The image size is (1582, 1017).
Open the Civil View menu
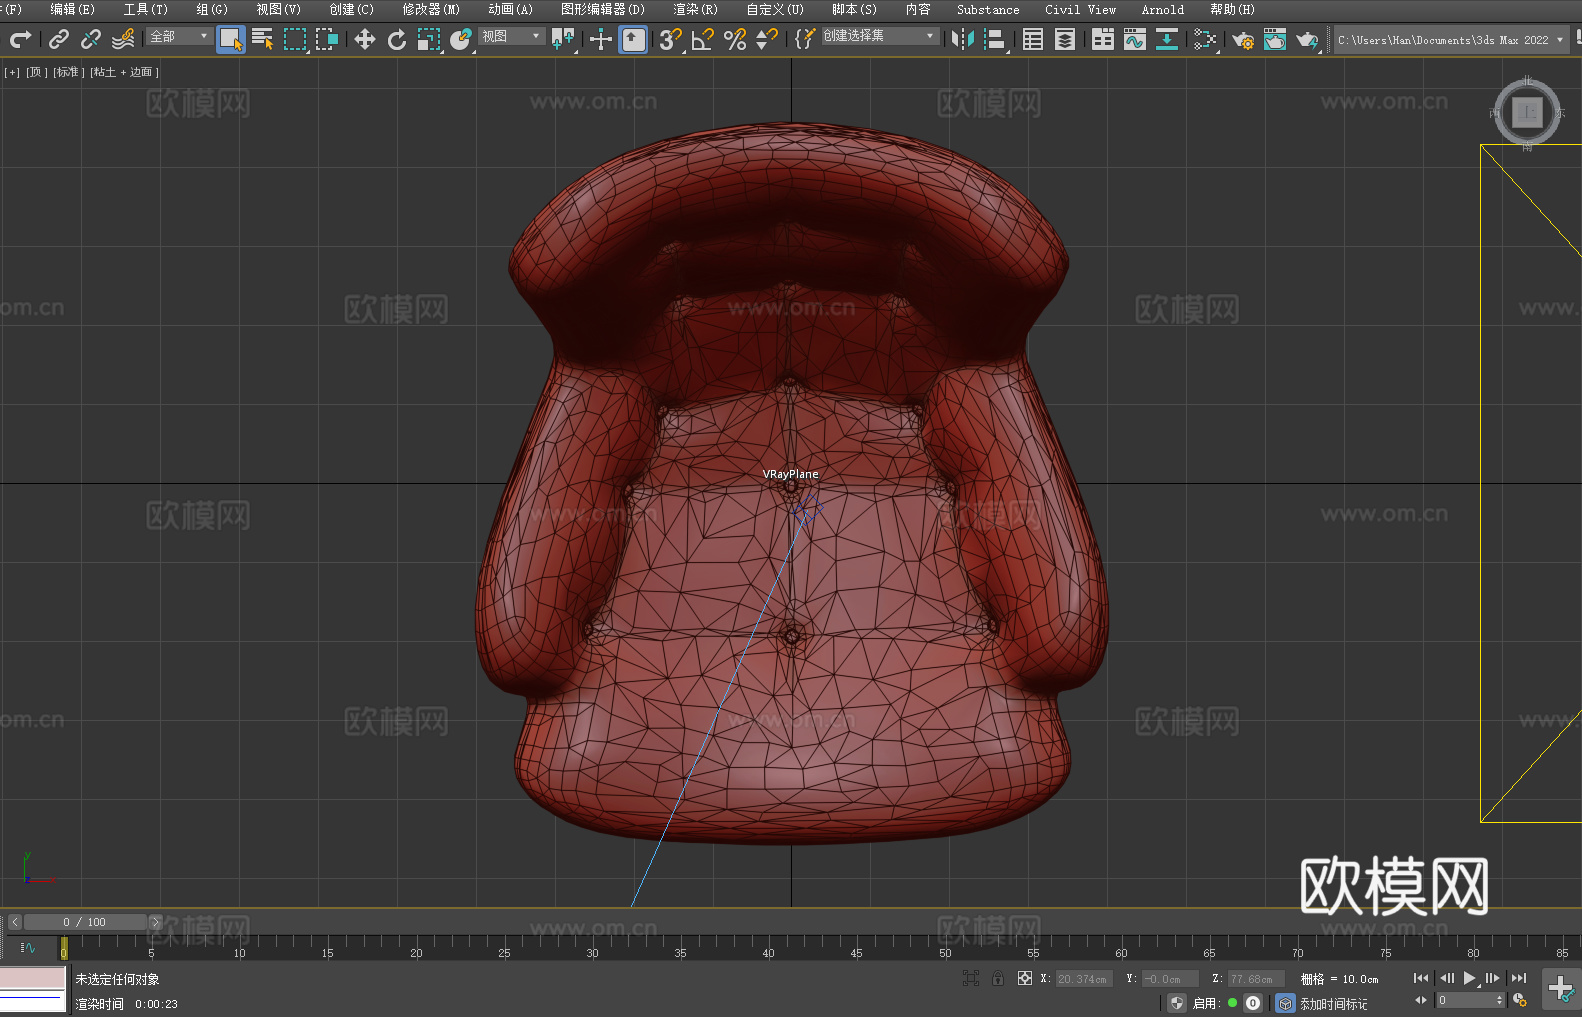tap(1080, 9)
